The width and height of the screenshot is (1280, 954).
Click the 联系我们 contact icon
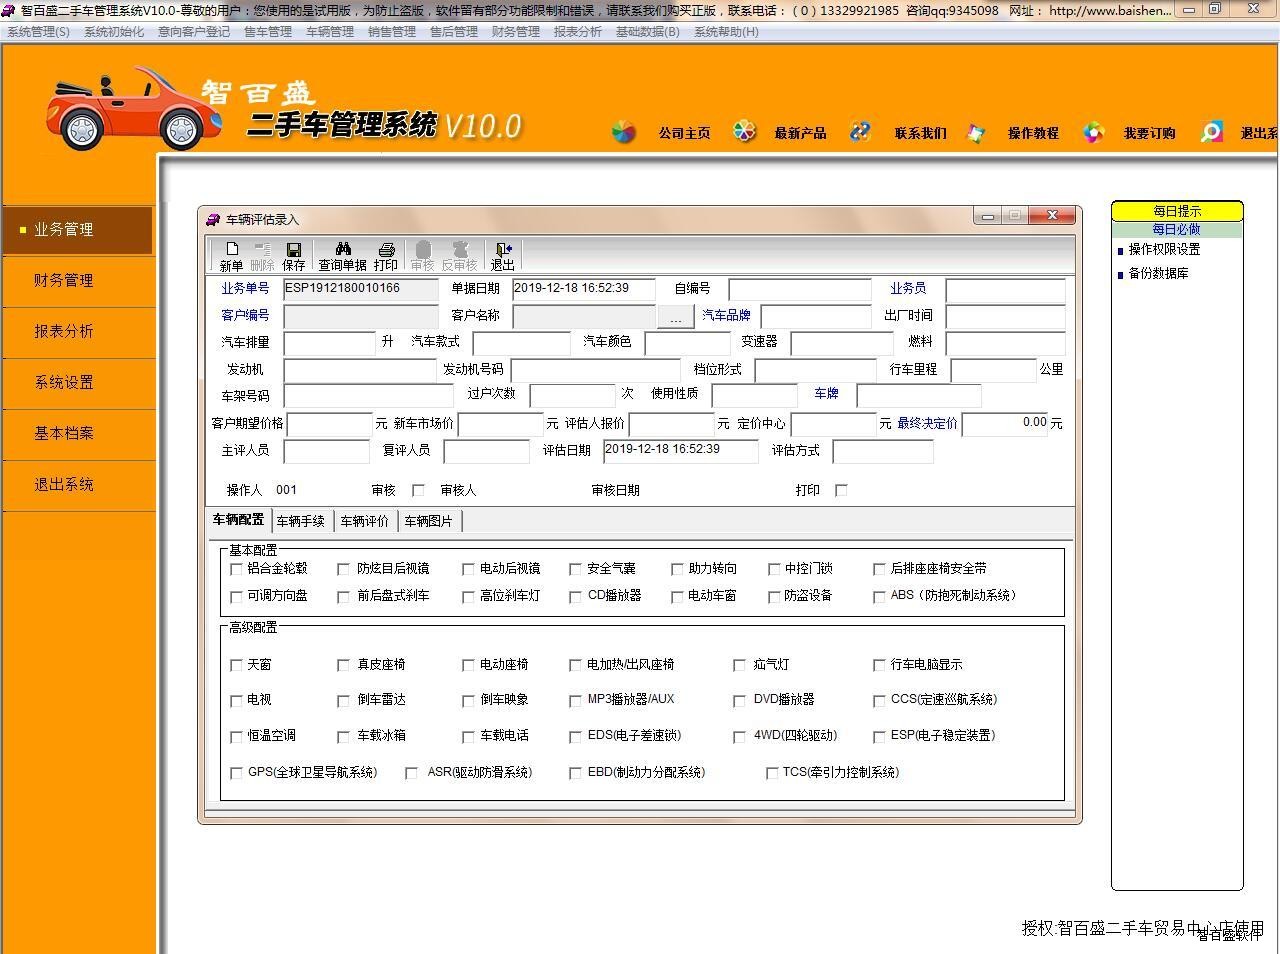coord(860,132)
